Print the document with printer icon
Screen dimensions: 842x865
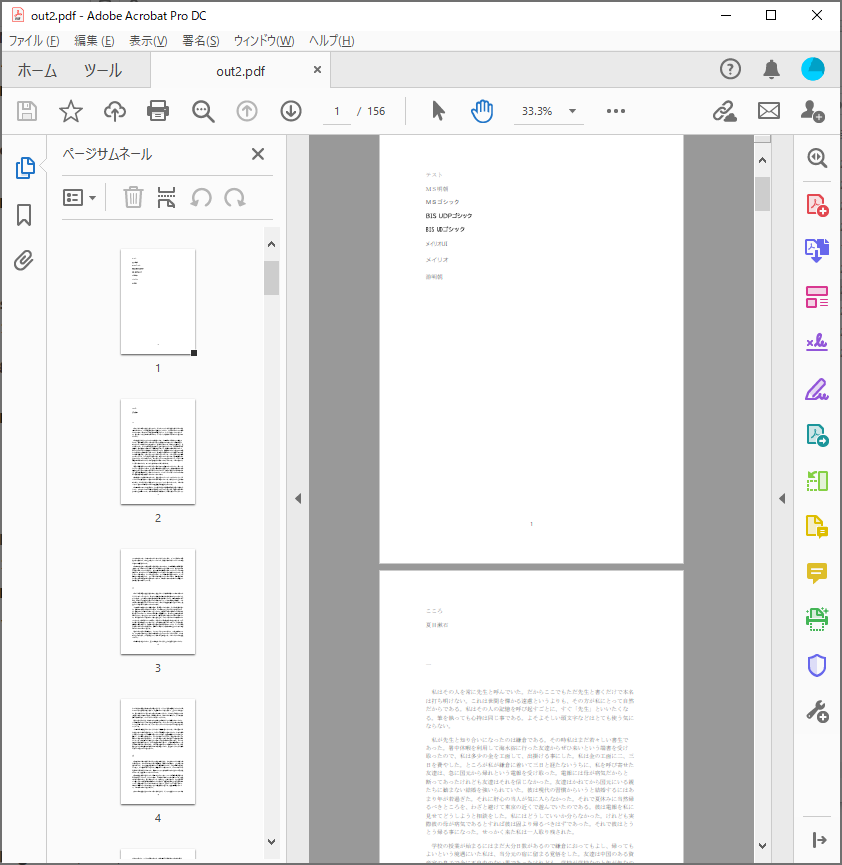pos(158,111)
